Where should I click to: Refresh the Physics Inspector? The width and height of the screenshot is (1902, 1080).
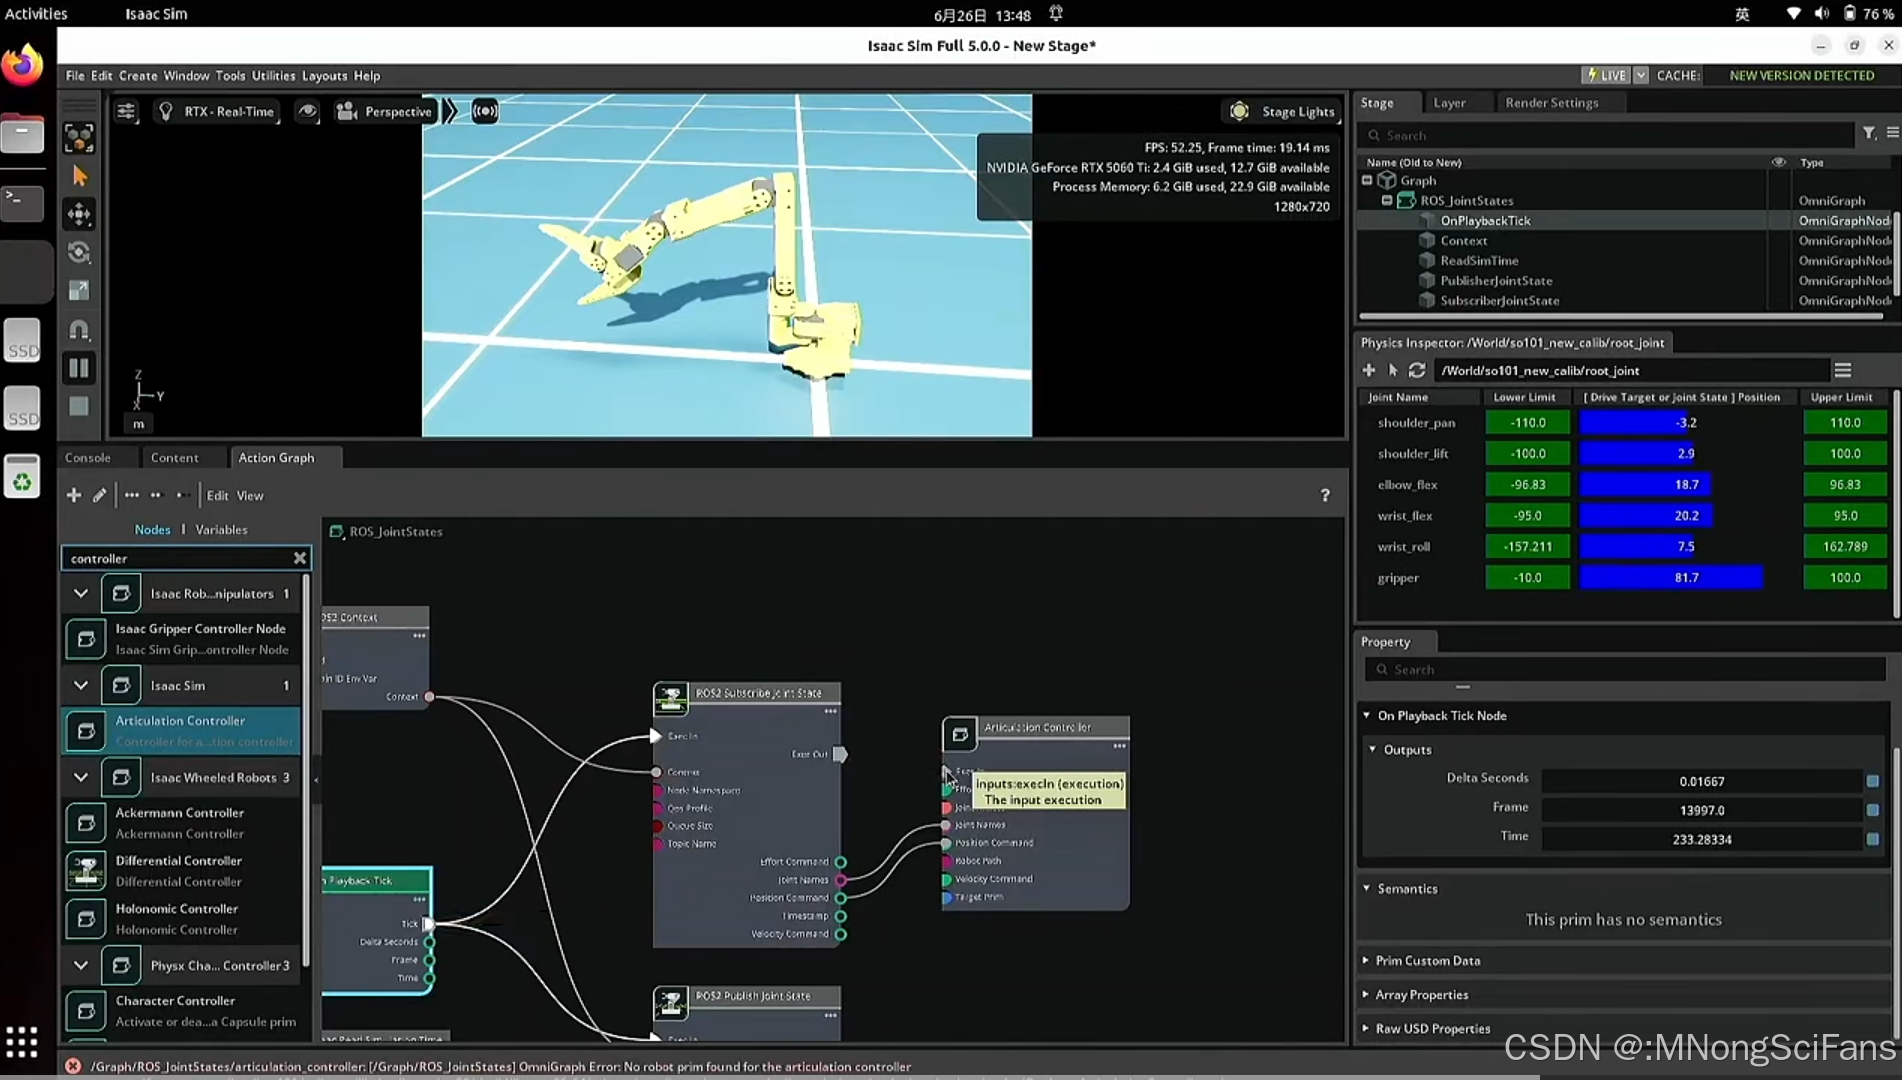point(1417,370)
